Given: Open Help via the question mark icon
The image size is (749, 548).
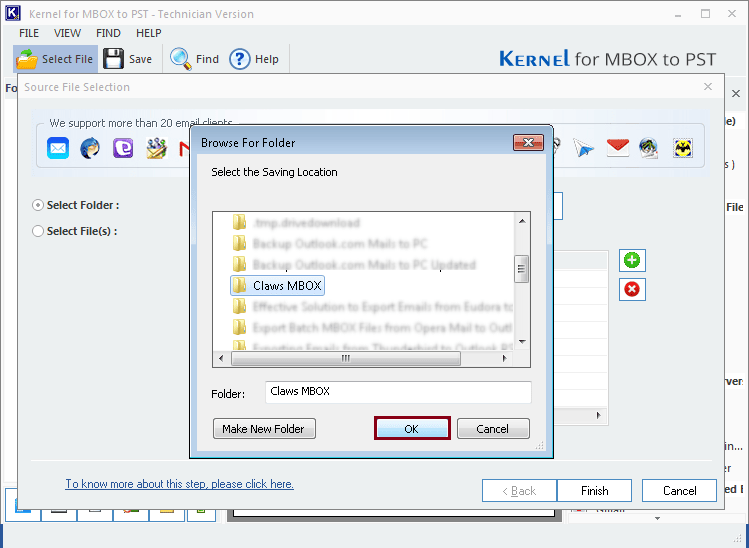Looking at the screenshot, I should coord(240,59).
